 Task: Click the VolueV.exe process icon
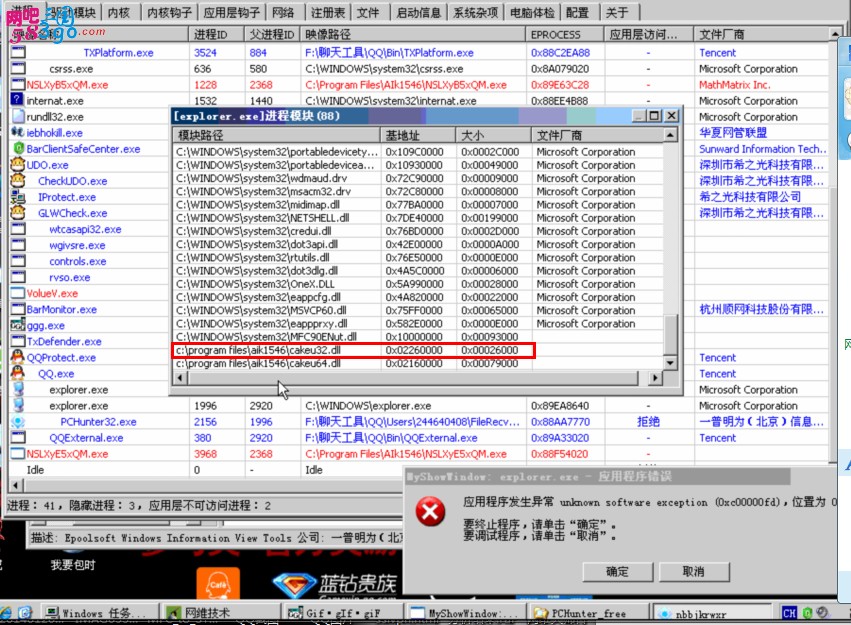[x=18, y=293]
